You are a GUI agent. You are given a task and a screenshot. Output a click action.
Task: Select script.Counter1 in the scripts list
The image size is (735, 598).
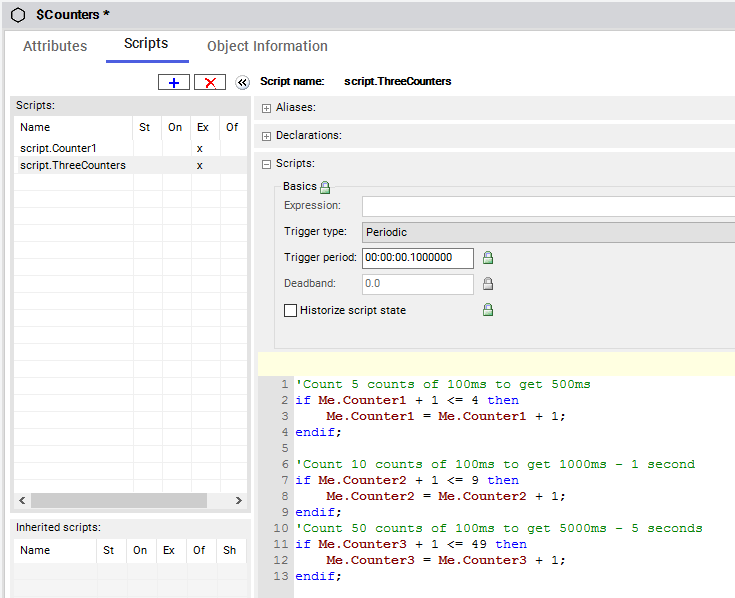coord(58,148)
